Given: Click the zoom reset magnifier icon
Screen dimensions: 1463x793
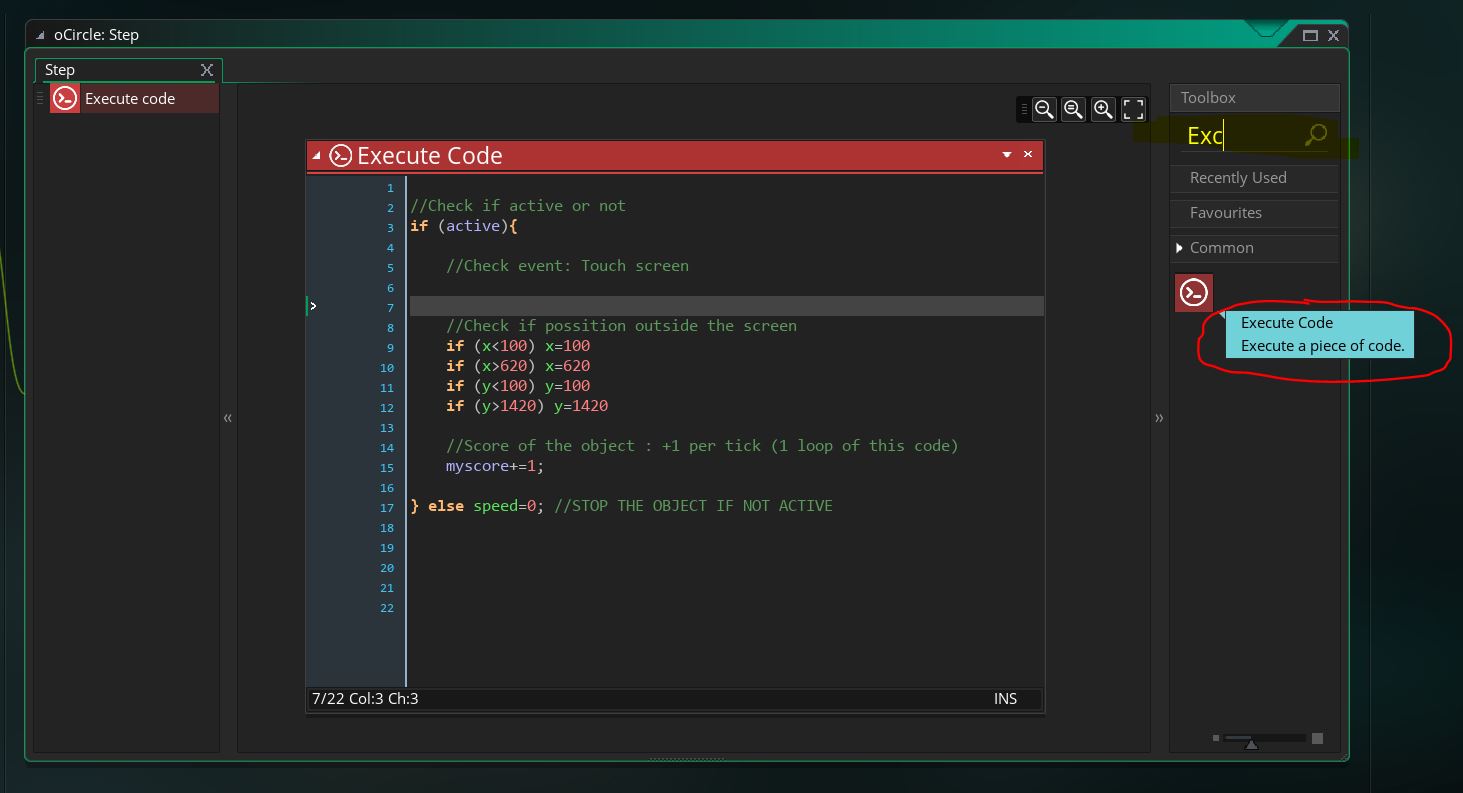Looking at the screenshot, I should pyautogui.click(x=1073, y=109).
